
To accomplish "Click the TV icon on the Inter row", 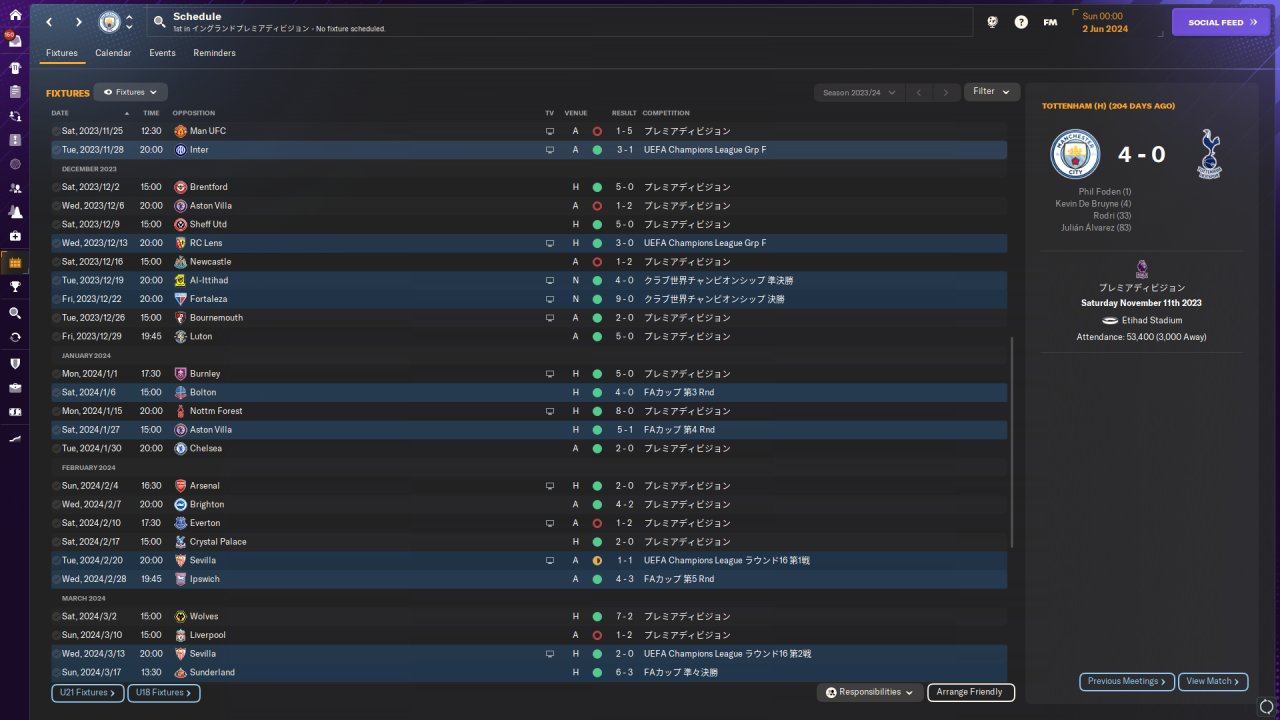I will 549,150.
